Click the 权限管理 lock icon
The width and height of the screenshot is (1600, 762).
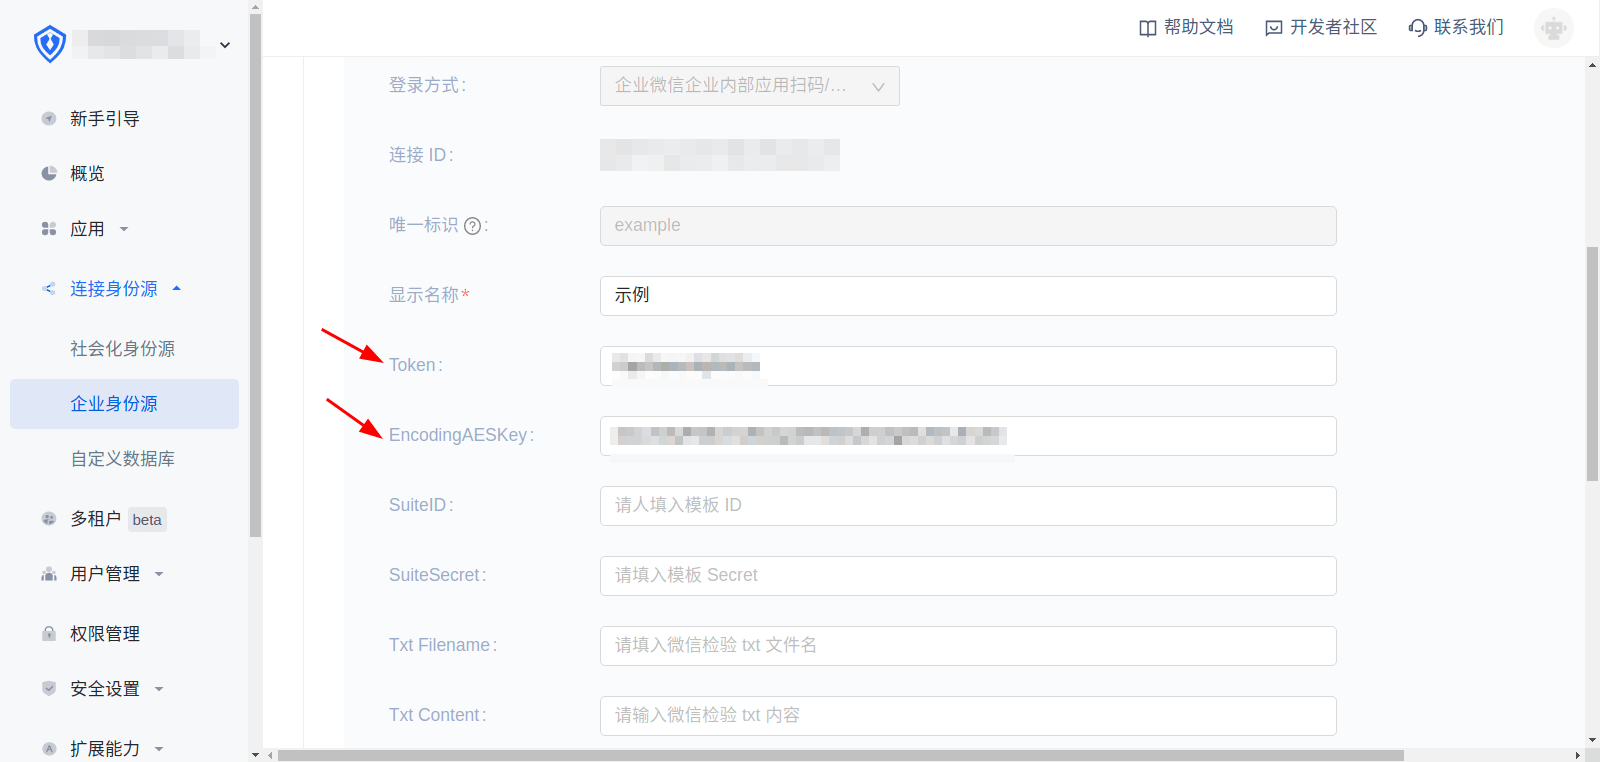coord(48,634)
